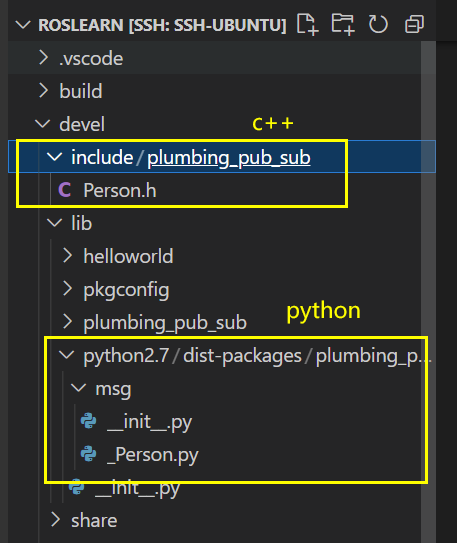Image resolution: width=457 pixels, height=543 pixels.
Task: Expand plumbing_pub_sub folder under lib
Action: pyautogui.click(x=68, y=322)
